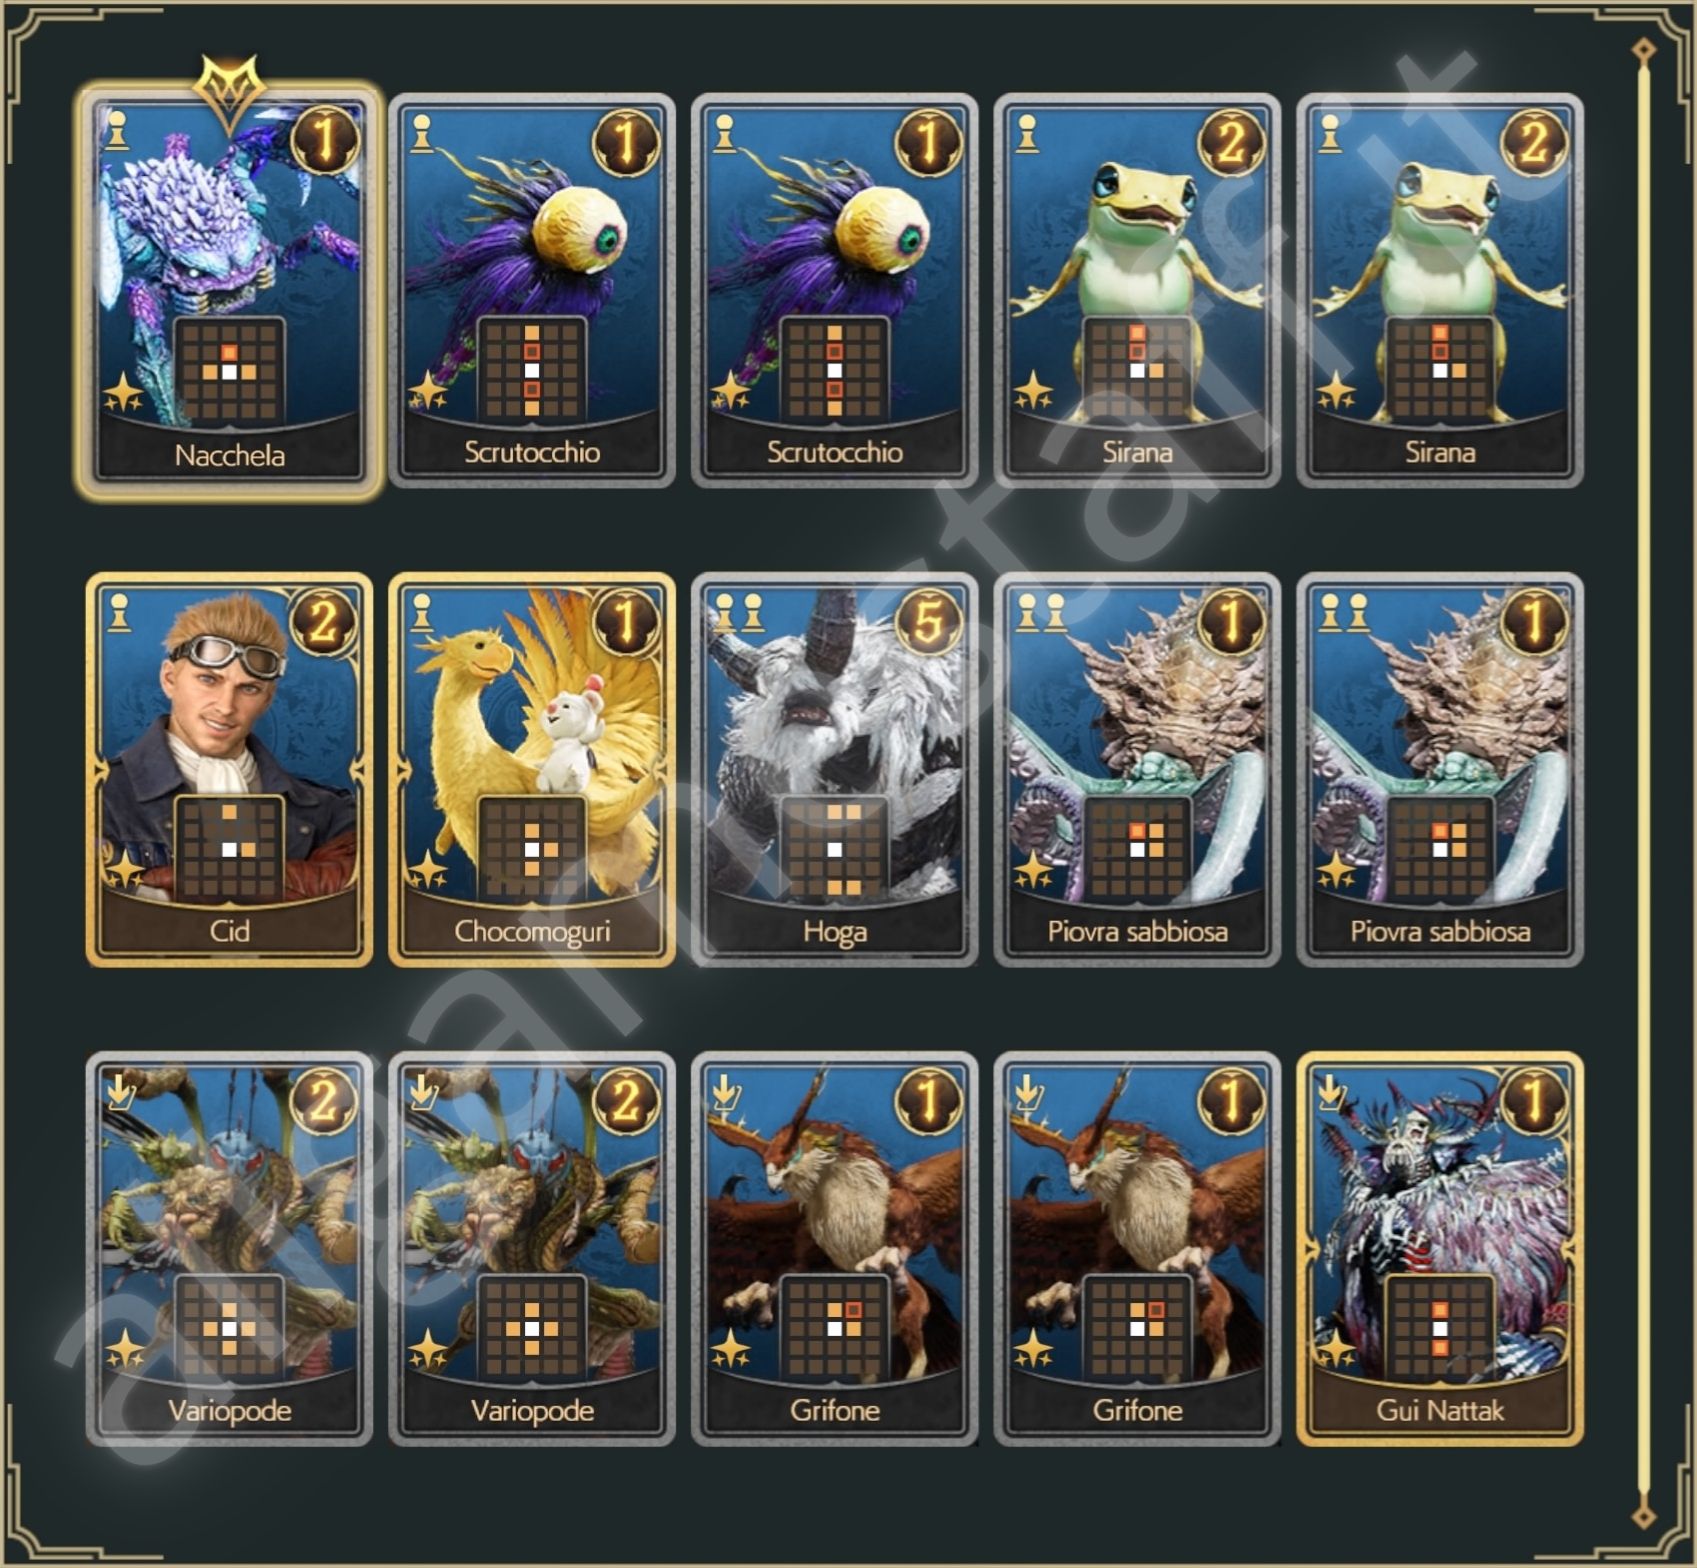Click the replace arrow icon on Gui Nattak
Image resolution: width=1697 pixels, height=1568 pixels.
[1330, 1091]
